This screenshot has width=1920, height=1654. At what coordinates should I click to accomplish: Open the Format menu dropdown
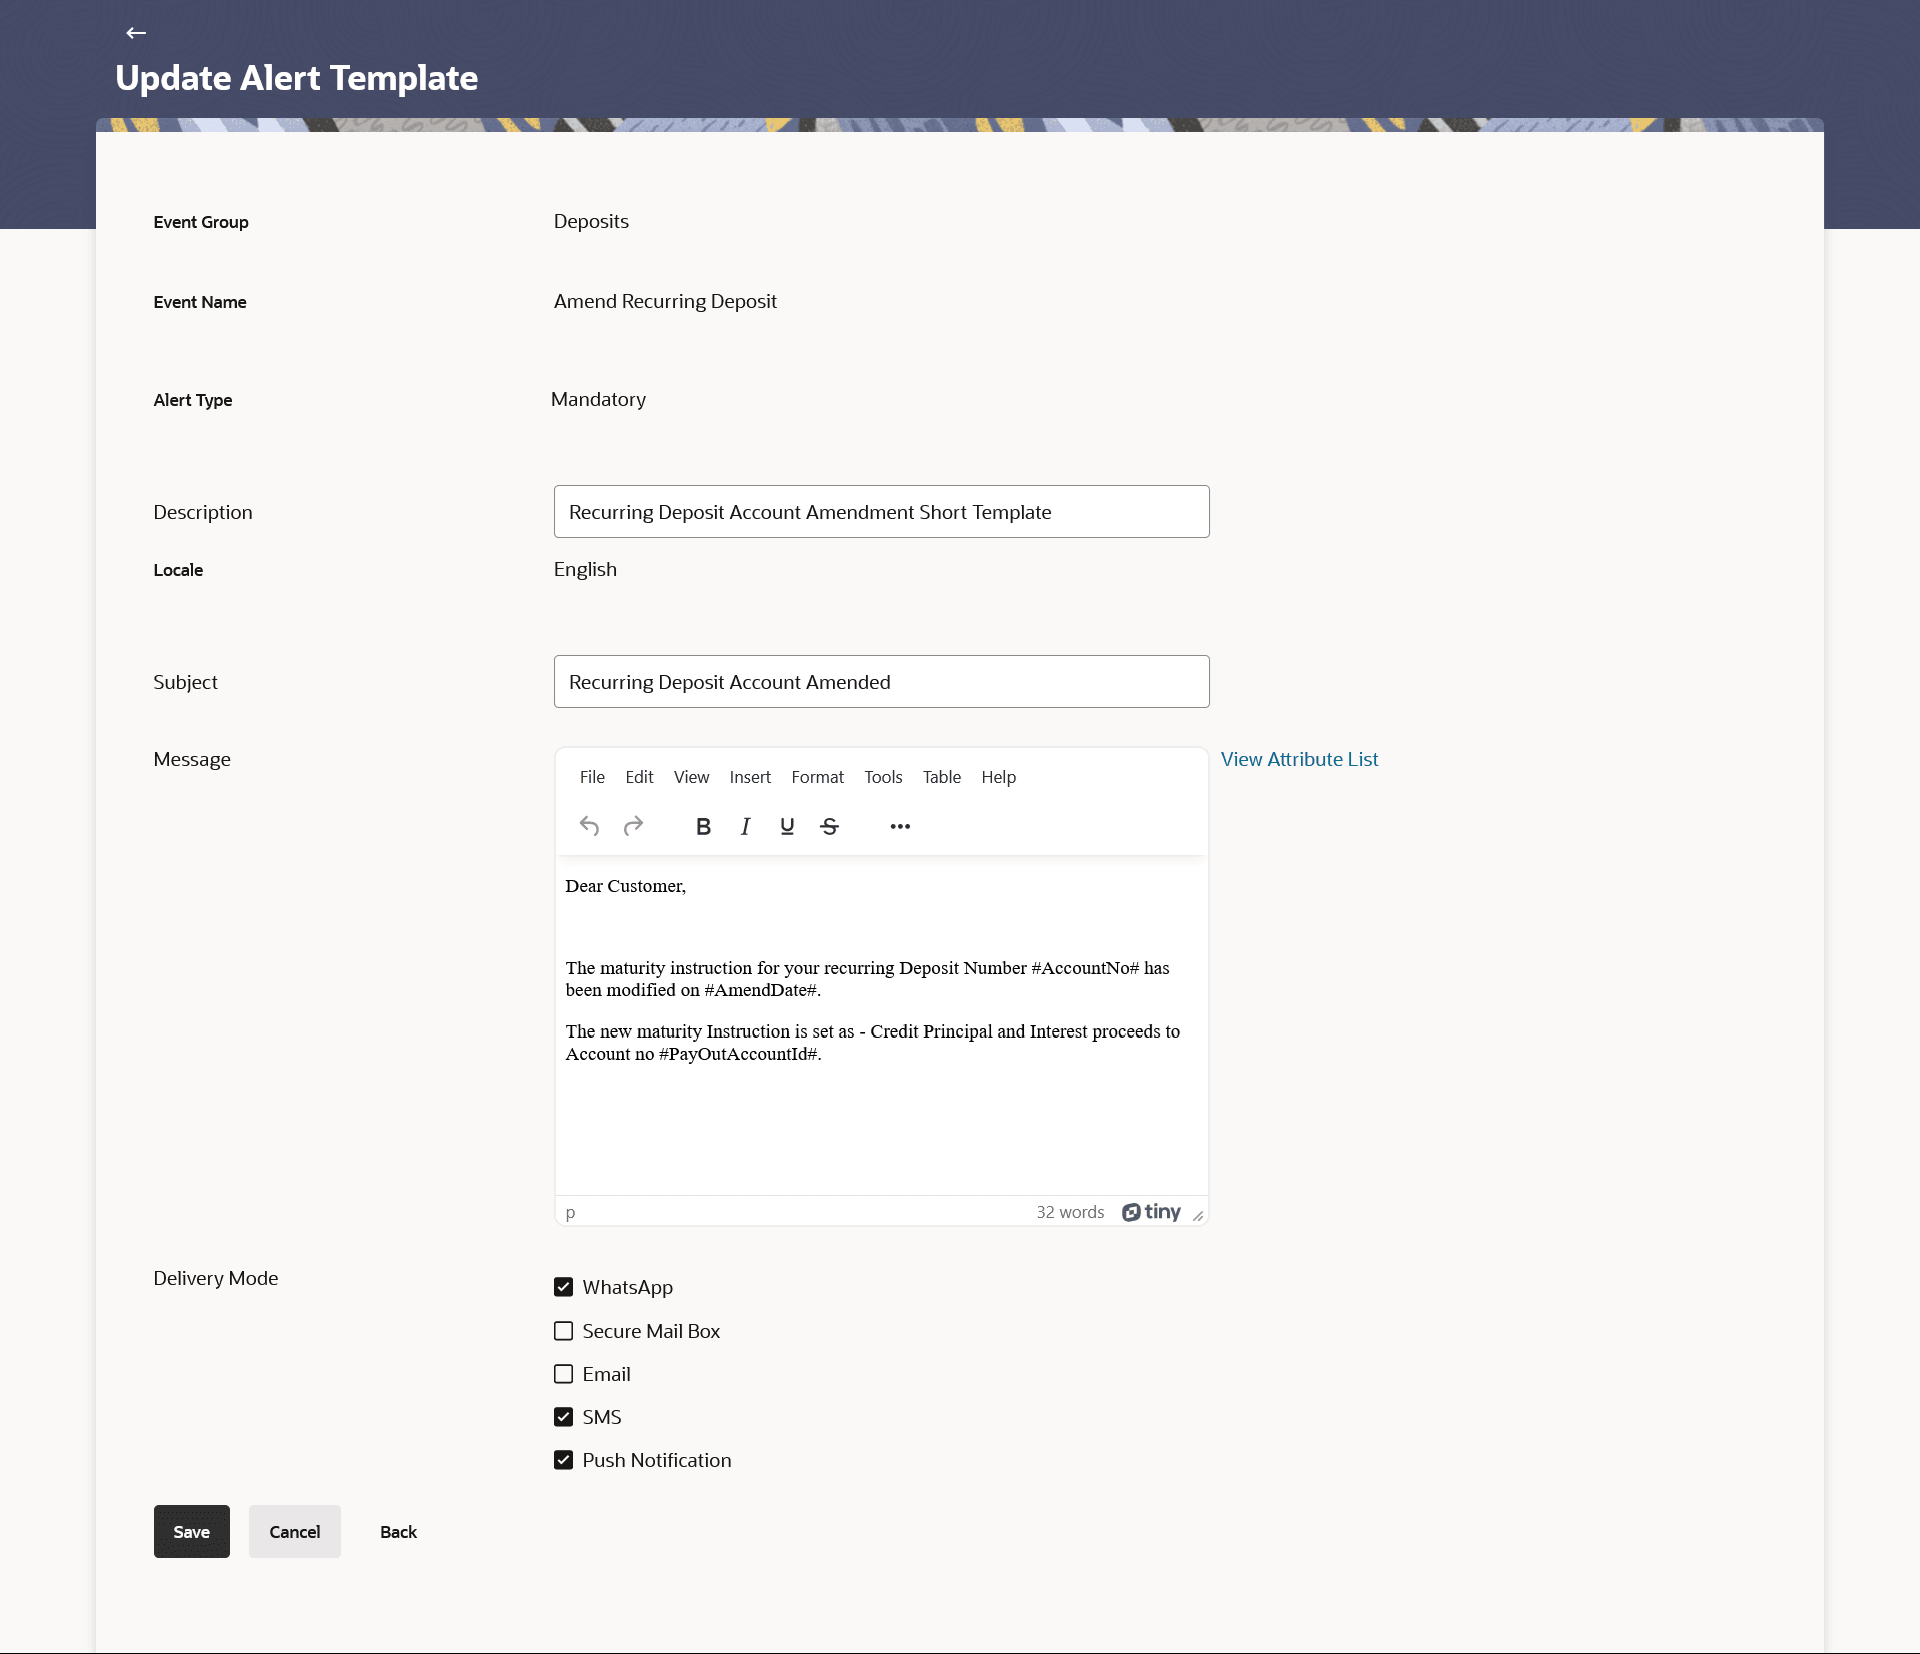[817, 777]
